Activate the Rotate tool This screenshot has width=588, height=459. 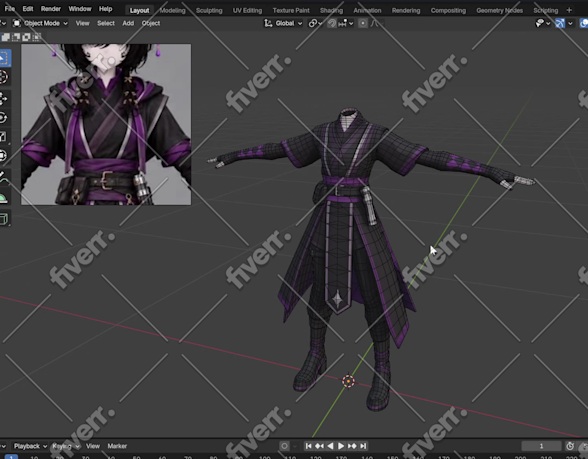[x=4, y=118]
